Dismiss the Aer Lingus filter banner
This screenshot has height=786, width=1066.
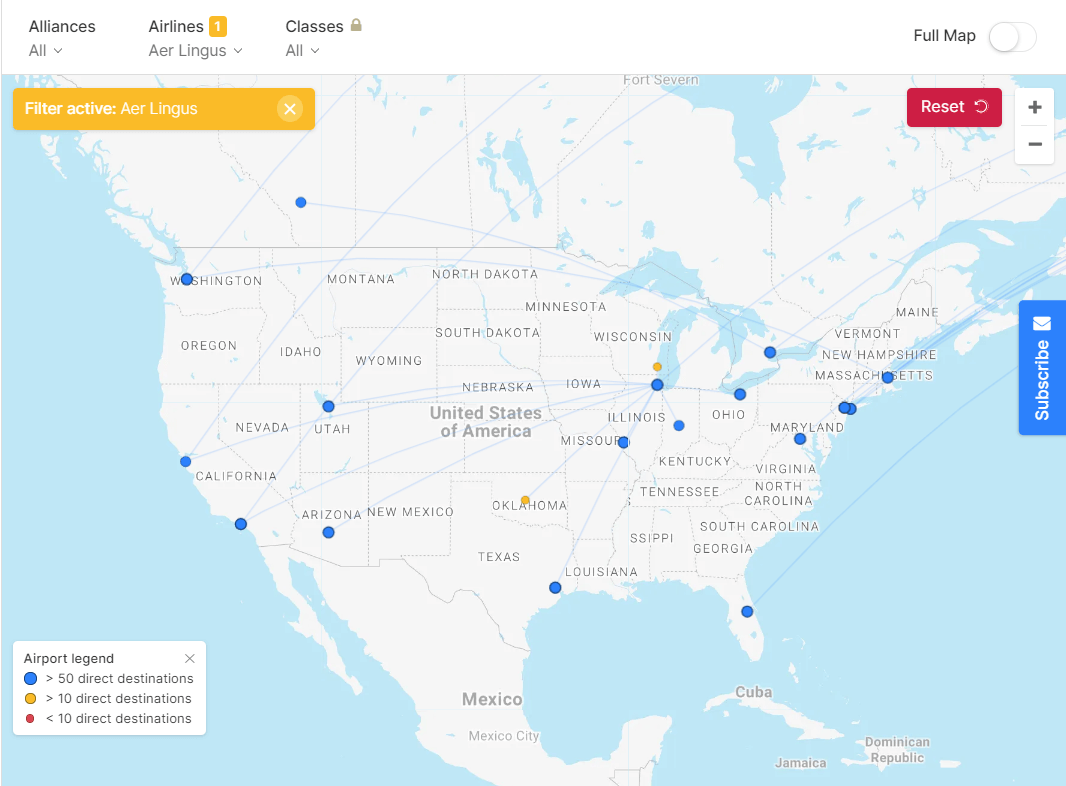click(290, 108)
